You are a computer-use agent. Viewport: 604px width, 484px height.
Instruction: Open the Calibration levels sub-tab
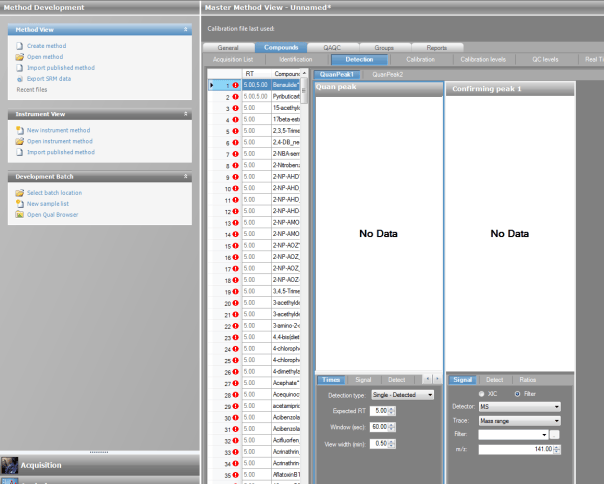pyautogui.click(x=483, y=59)
